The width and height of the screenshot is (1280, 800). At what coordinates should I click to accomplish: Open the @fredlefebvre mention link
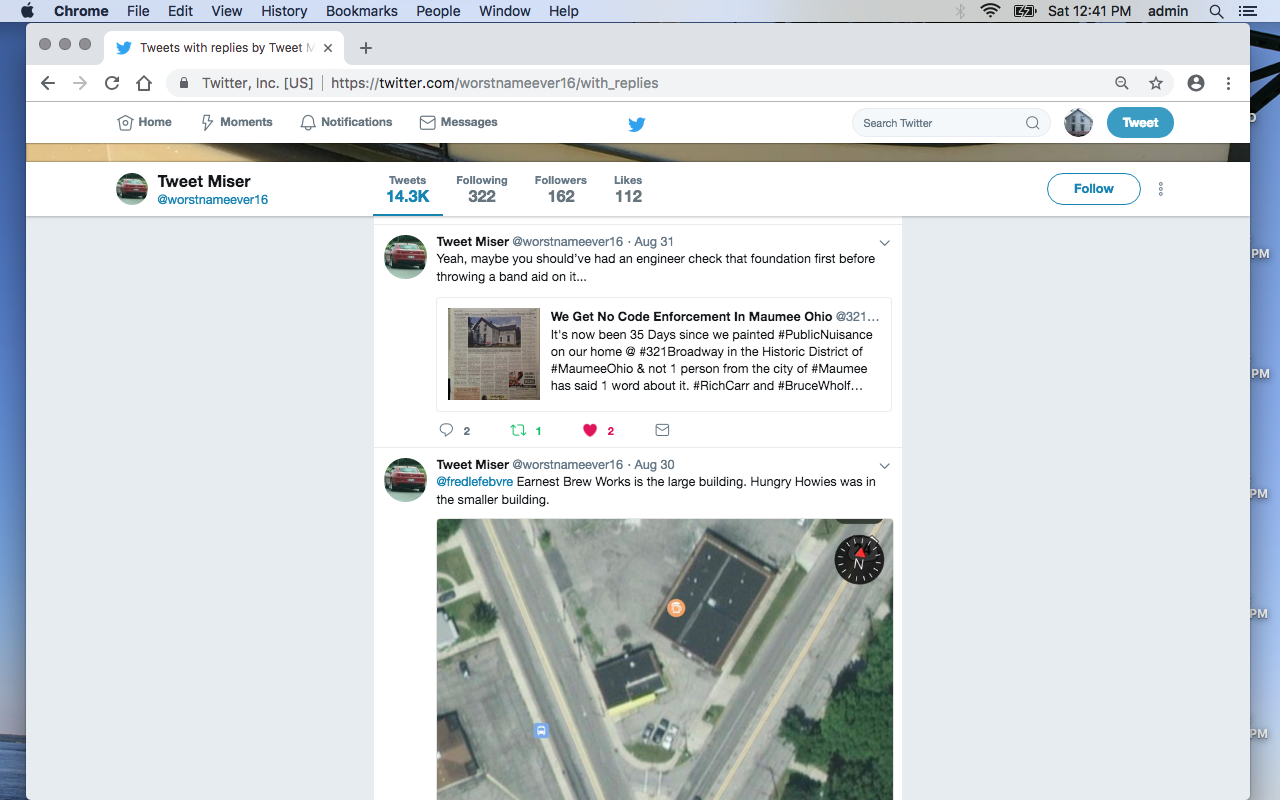point(475,482)
